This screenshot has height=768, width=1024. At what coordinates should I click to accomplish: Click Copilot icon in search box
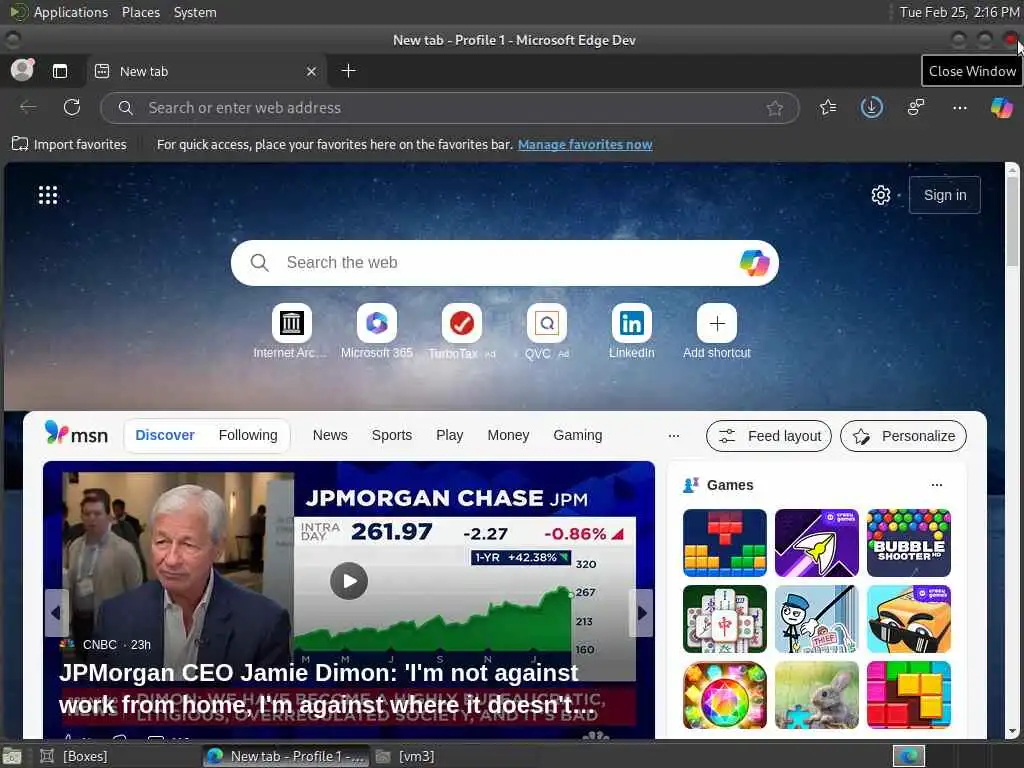point(754,263)
